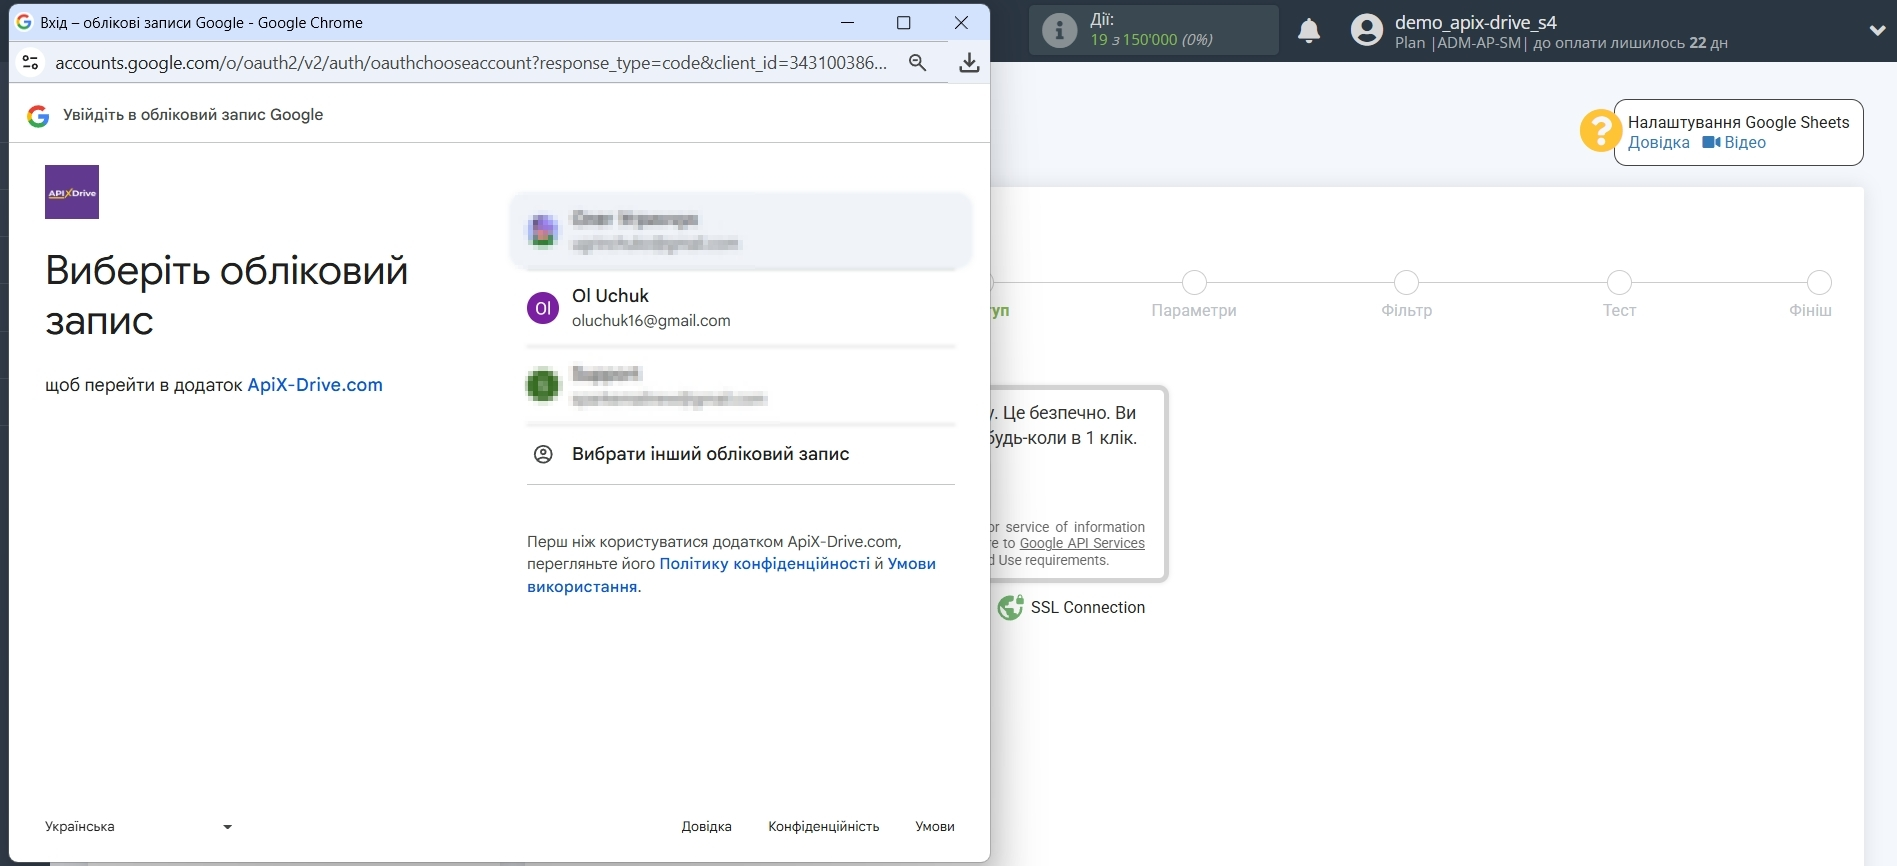The width and height of the screenshot is (1897, 866).
Task: Click the notifications bell icon
Action: point(1309,31)
